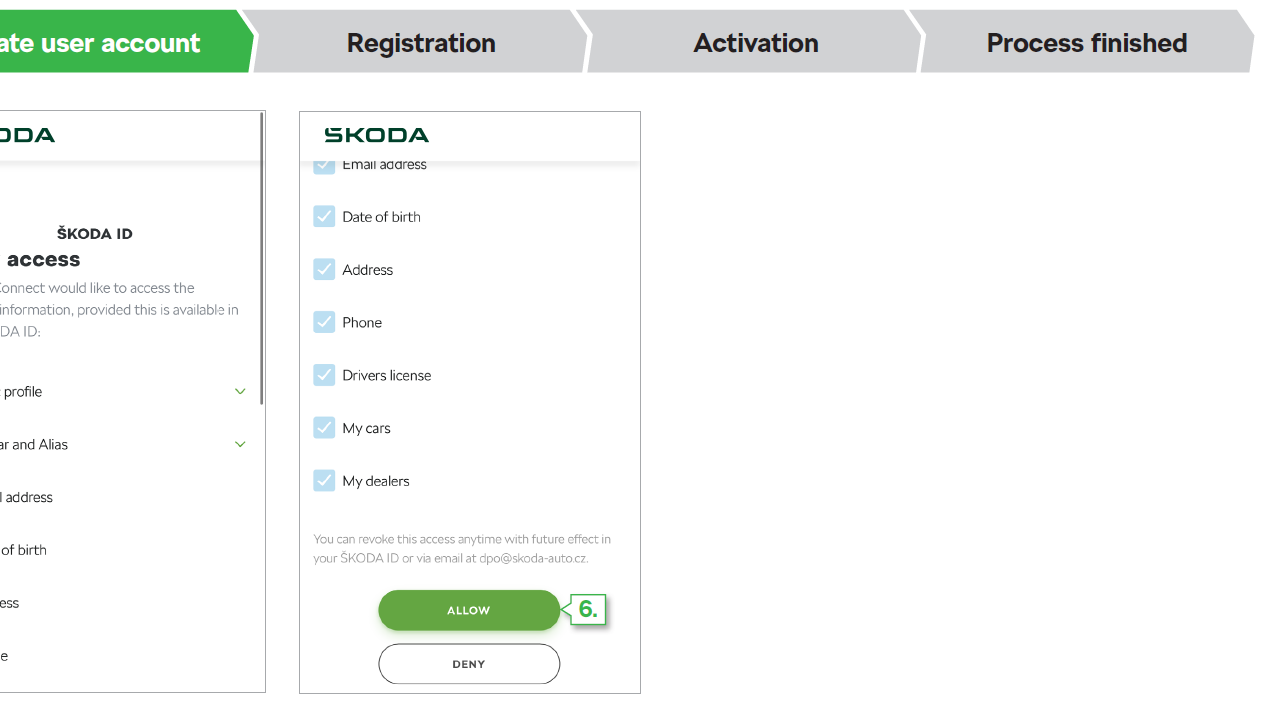Click the partial ŠKODA logo in left panel
The height and width of the screenshot is (711, 1264).
(x=27, y=135)
